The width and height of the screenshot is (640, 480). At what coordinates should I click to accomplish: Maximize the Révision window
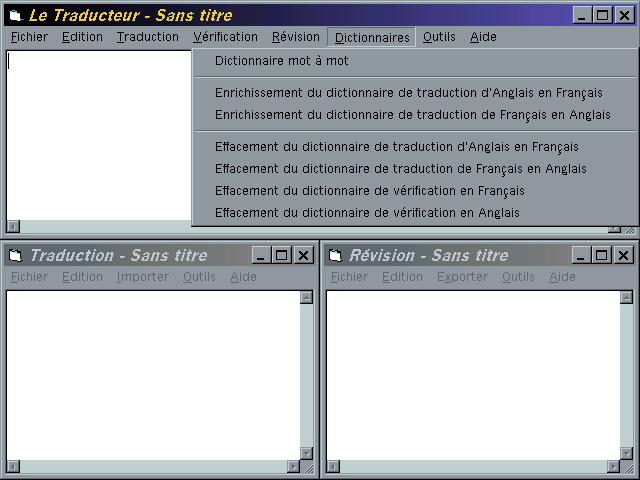click(x=602, y=256)
